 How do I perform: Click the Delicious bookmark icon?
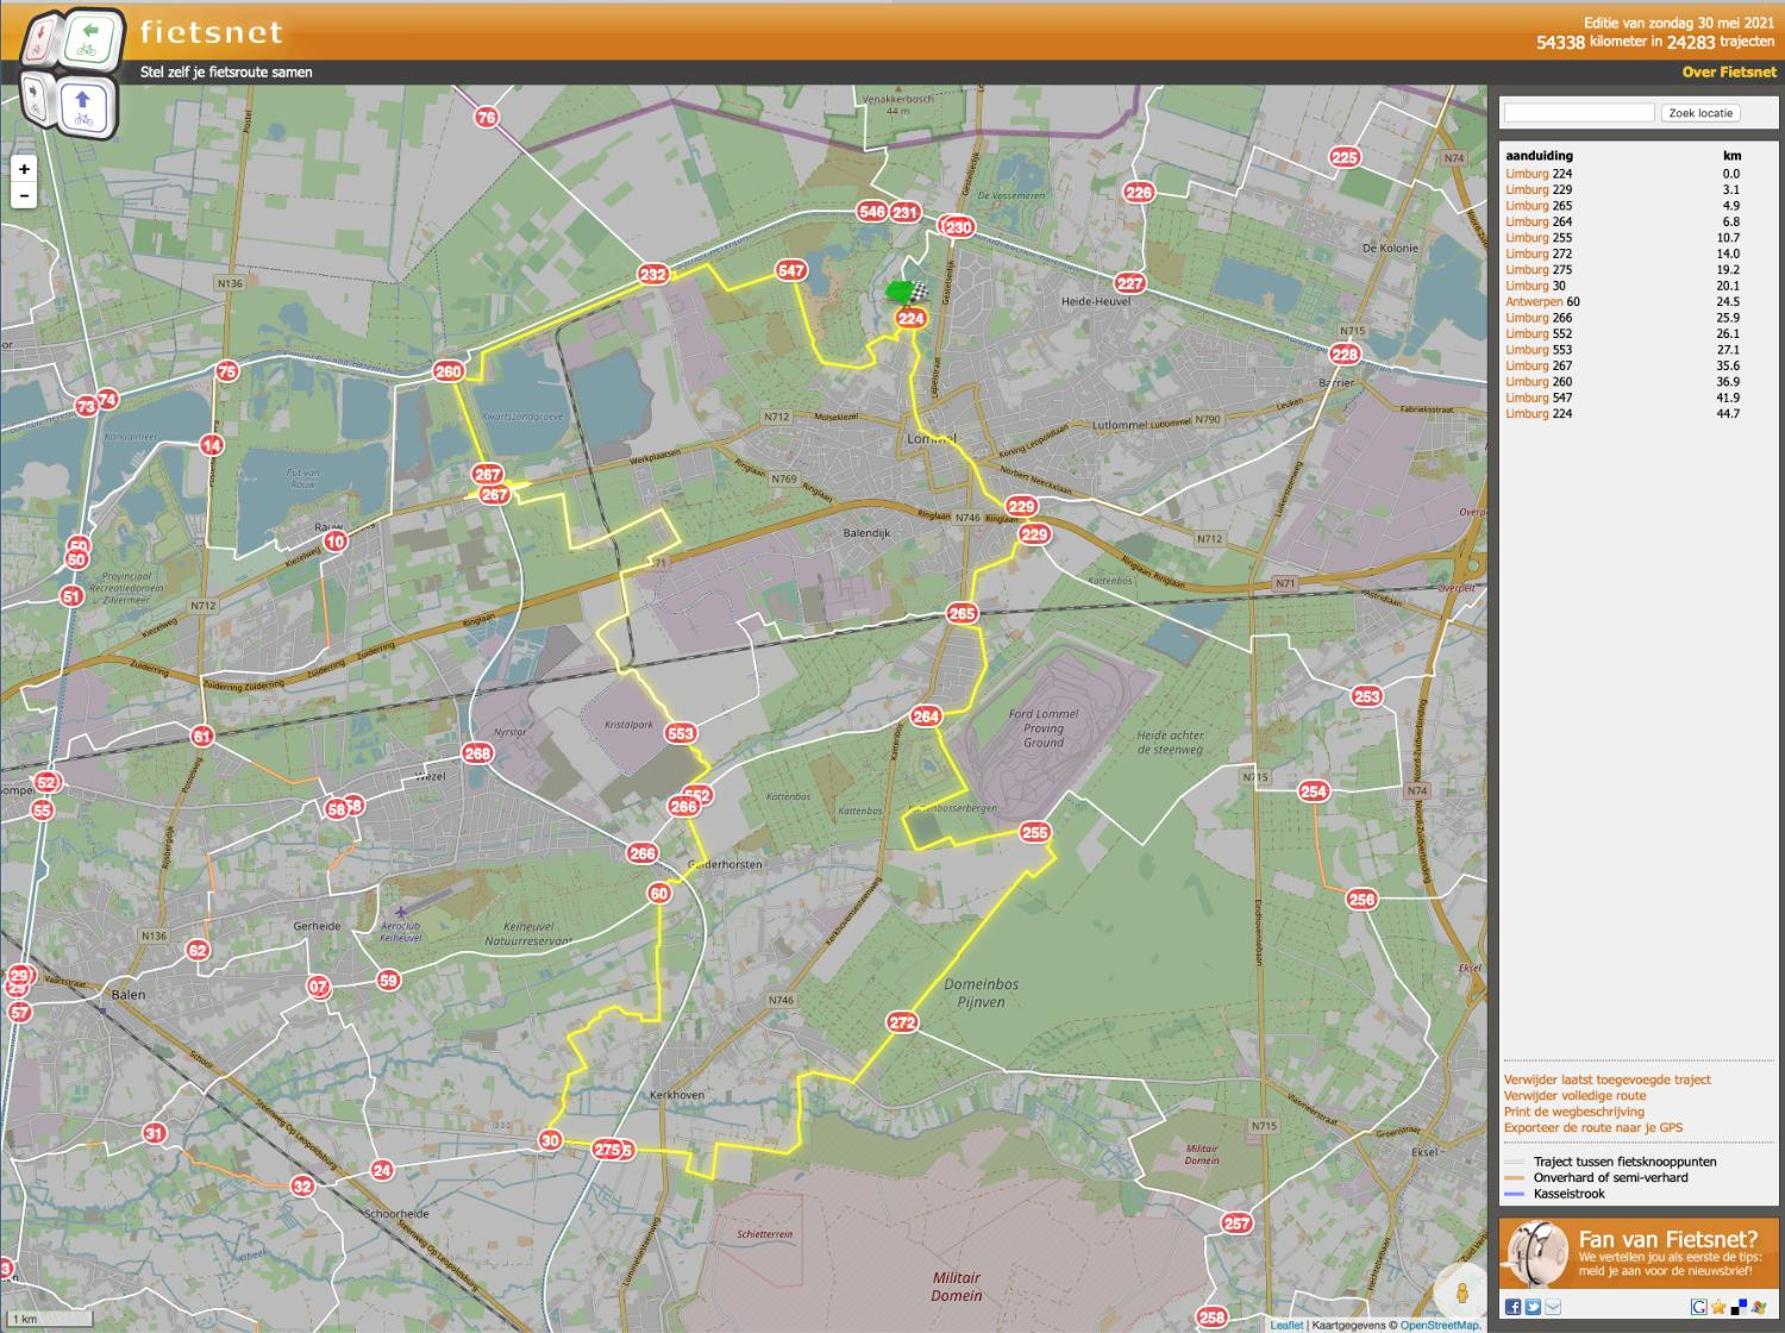(x=1739, y=1306)
